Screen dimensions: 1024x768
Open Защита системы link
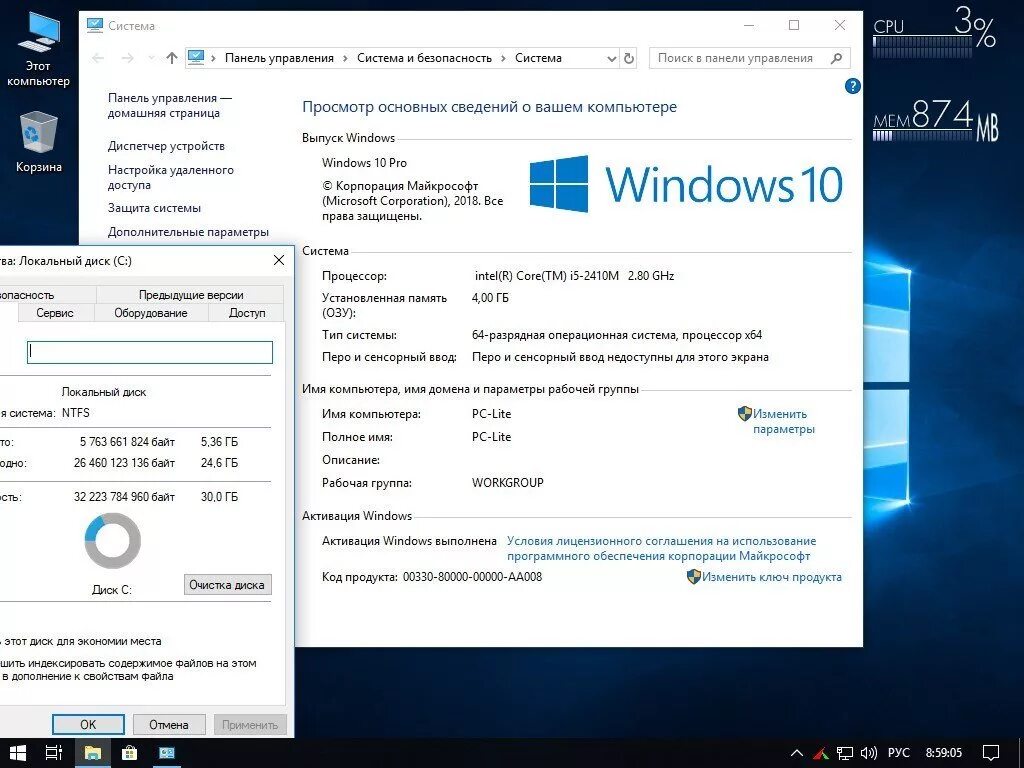click(x=154, y=208)
